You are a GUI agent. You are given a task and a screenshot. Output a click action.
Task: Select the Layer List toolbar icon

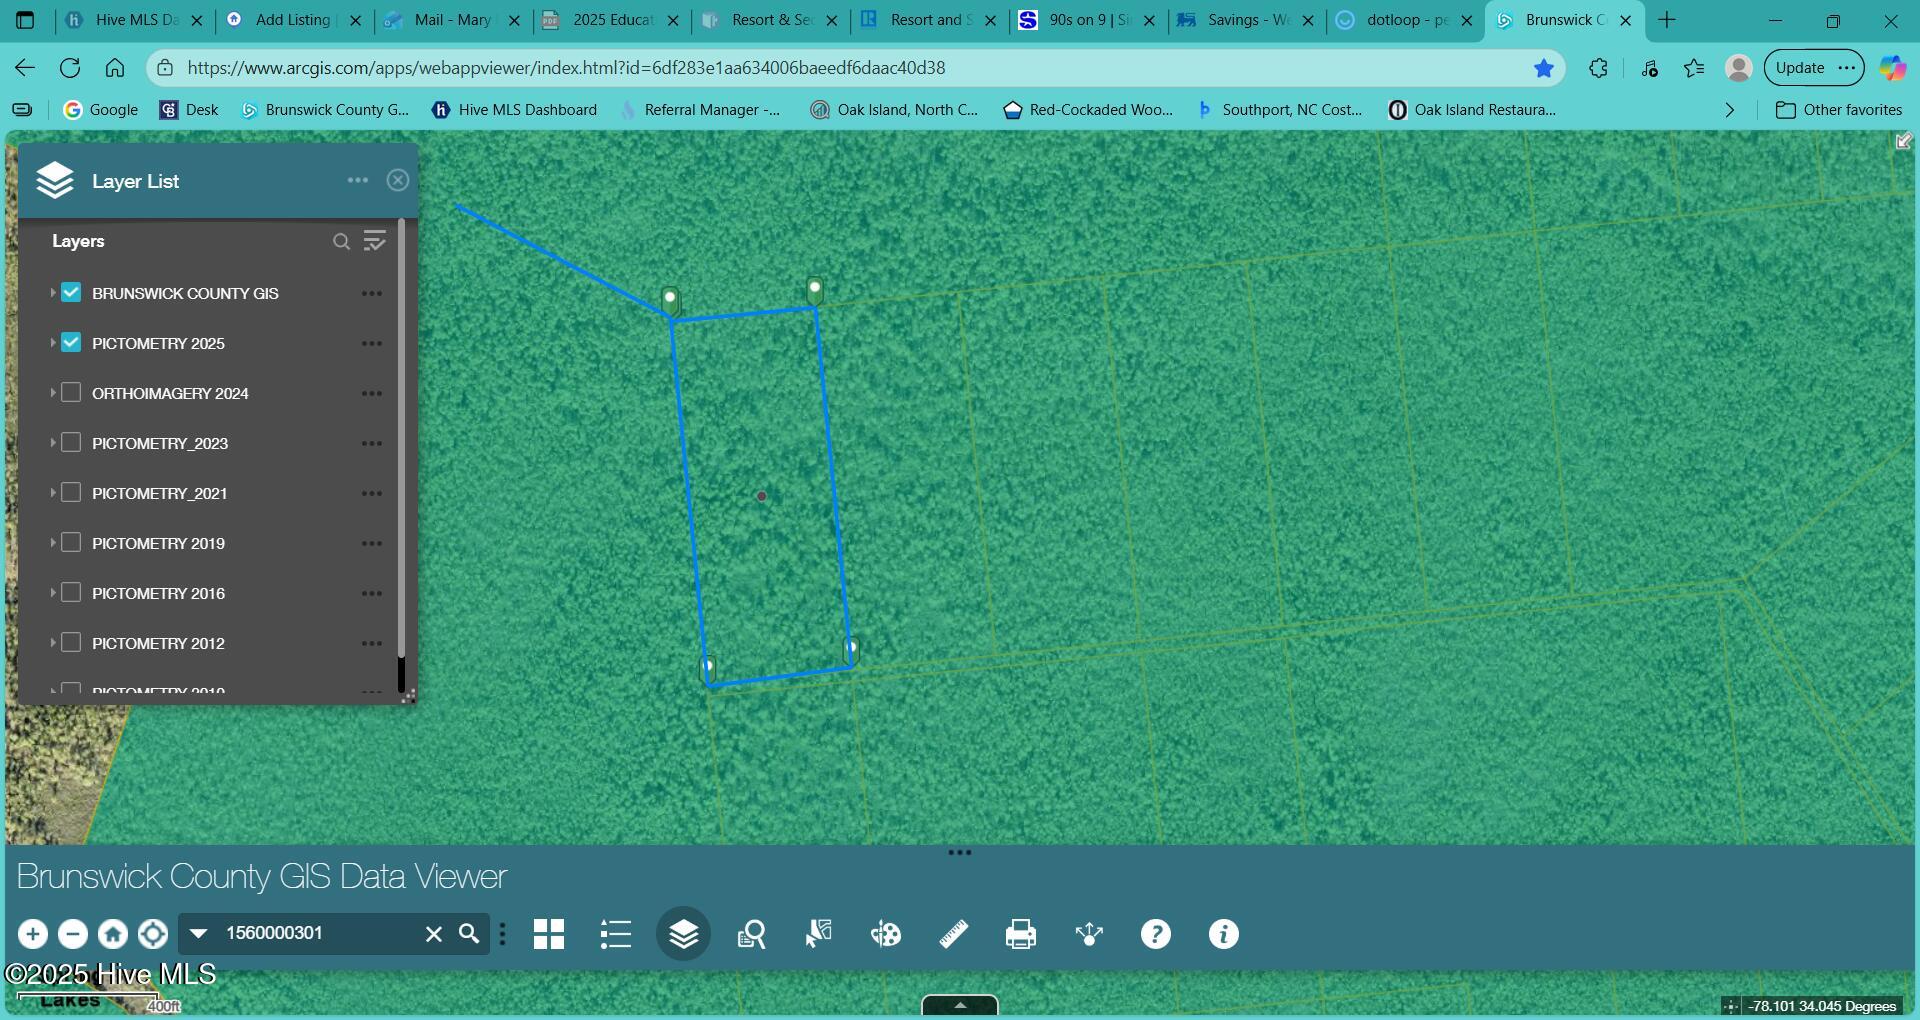683,934
